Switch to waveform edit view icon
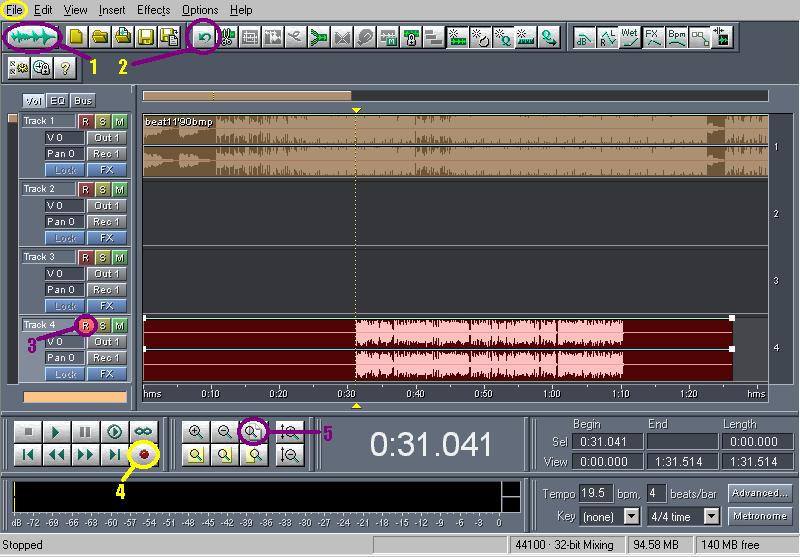Screen dimensions: 800x557 pyautogui.click(x=32, y=37)
